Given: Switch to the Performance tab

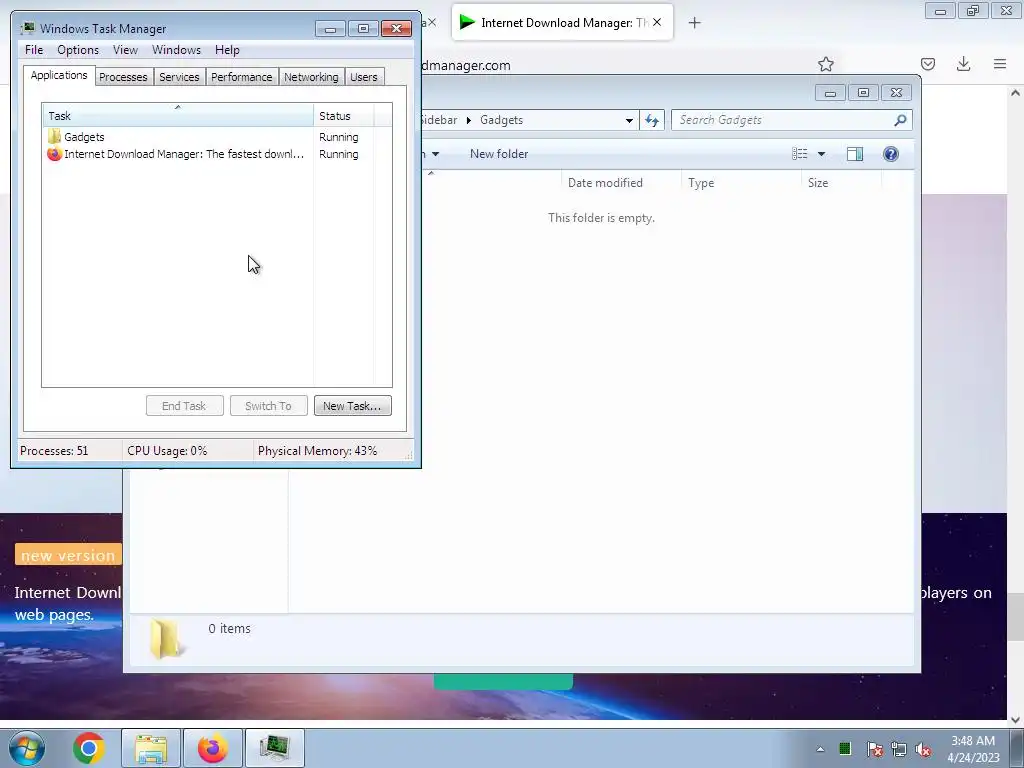Looking at the screenshot, I should 242,77.
